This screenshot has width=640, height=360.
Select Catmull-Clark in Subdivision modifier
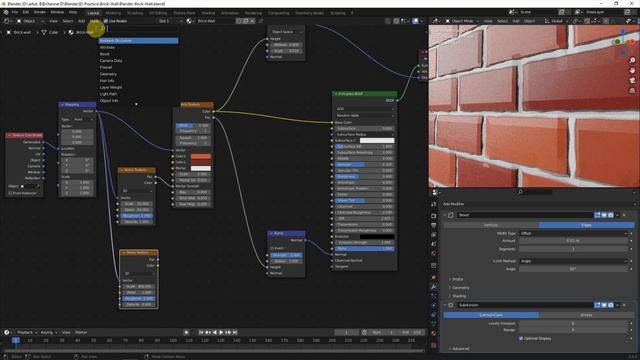[491, 315]
